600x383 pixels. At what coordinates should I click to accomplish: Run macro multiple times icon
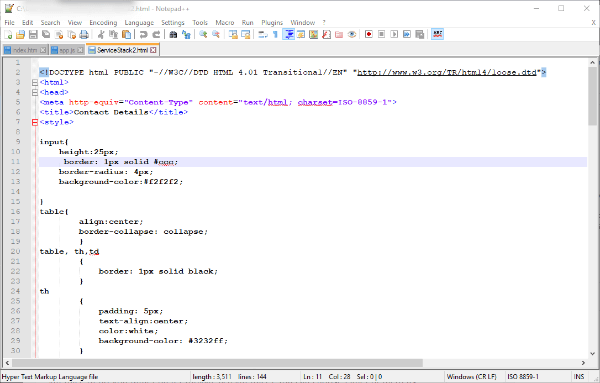point(407,34)
